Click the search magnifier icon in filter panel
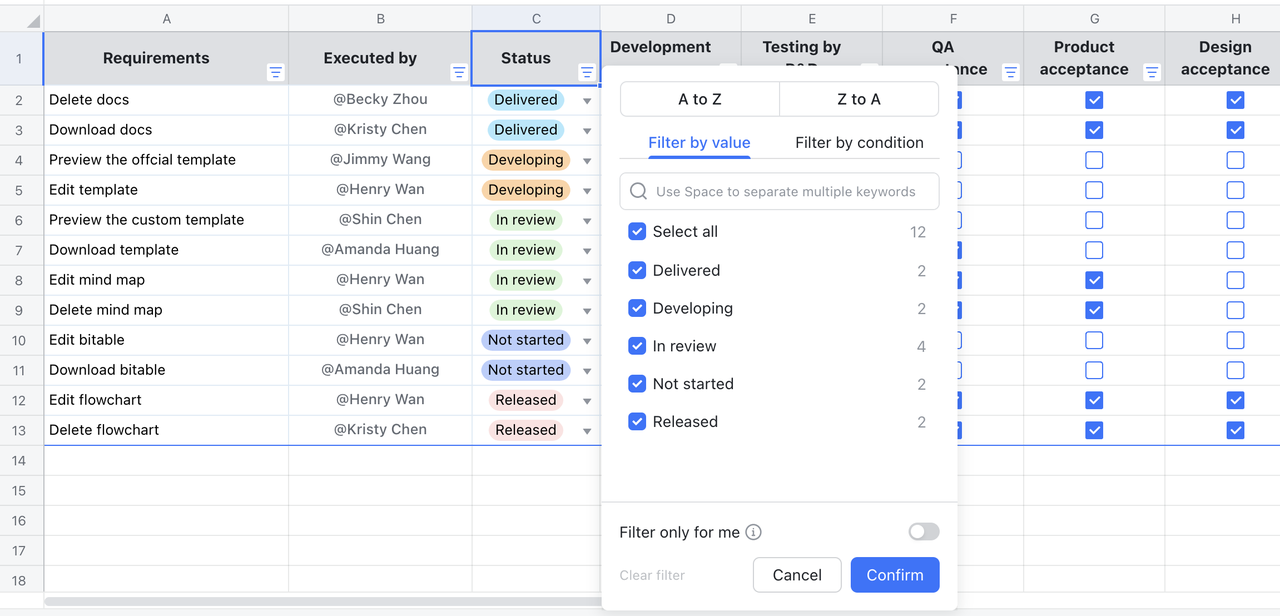Image resolution: width=1280 pixels, height=616 pixels. click(638, 191)
